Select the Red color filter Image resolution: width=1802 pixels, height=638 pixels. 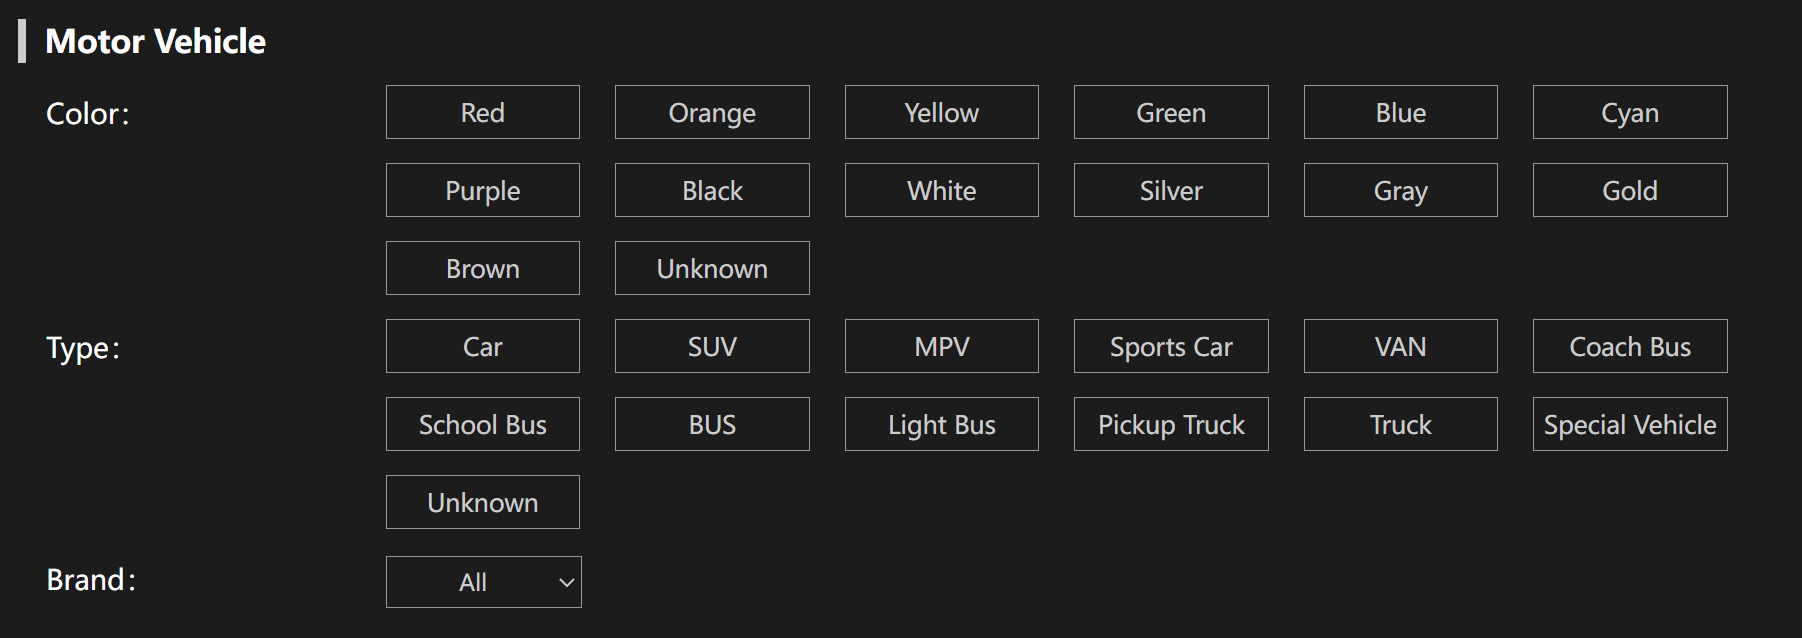(x=483, y=112)
